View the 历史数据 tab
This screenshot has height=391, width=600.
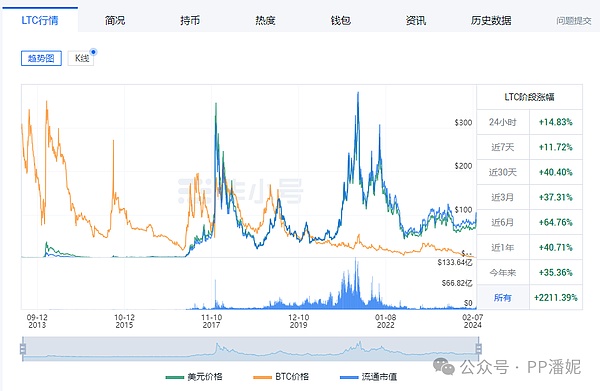(491, 20)
